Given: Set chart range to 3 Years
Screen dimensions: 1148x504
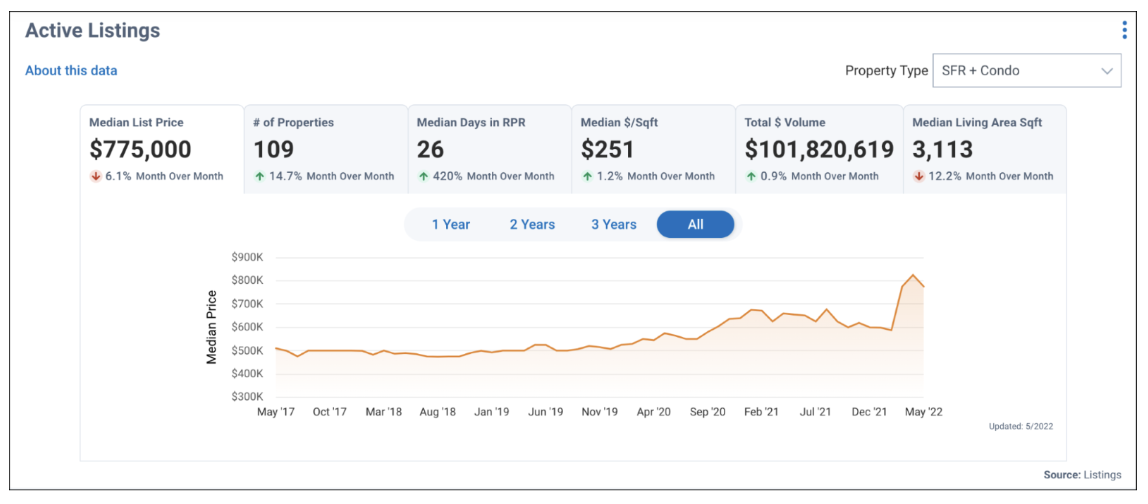Looking at the screenshot, I should click(614, 225).
